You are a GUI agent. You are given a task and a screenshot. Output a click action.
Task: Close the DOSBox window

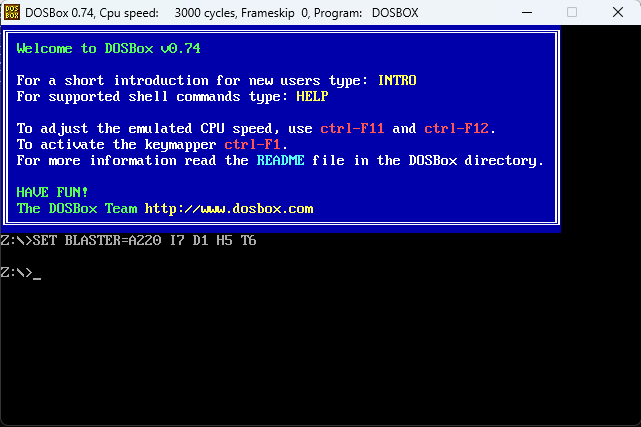618,12
